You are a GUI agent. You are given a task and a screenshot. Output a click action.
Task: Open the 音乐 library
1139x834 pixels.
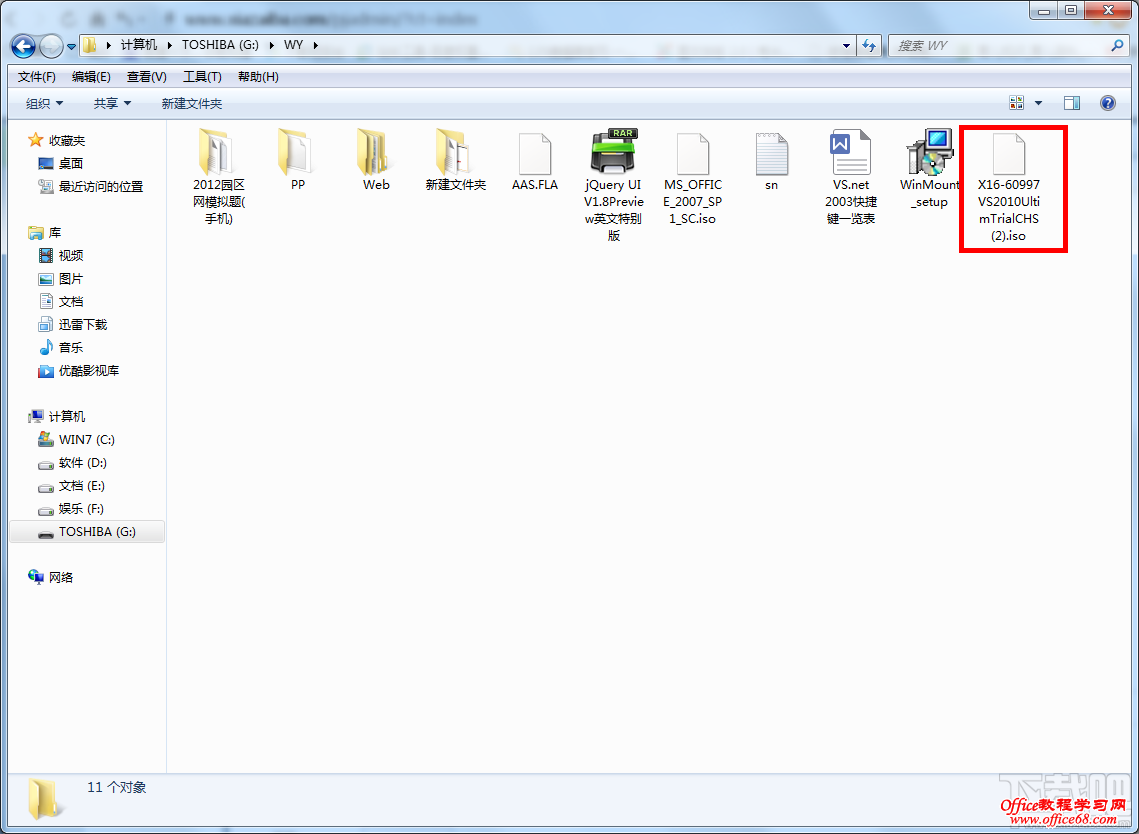click(x=61, y=348)
